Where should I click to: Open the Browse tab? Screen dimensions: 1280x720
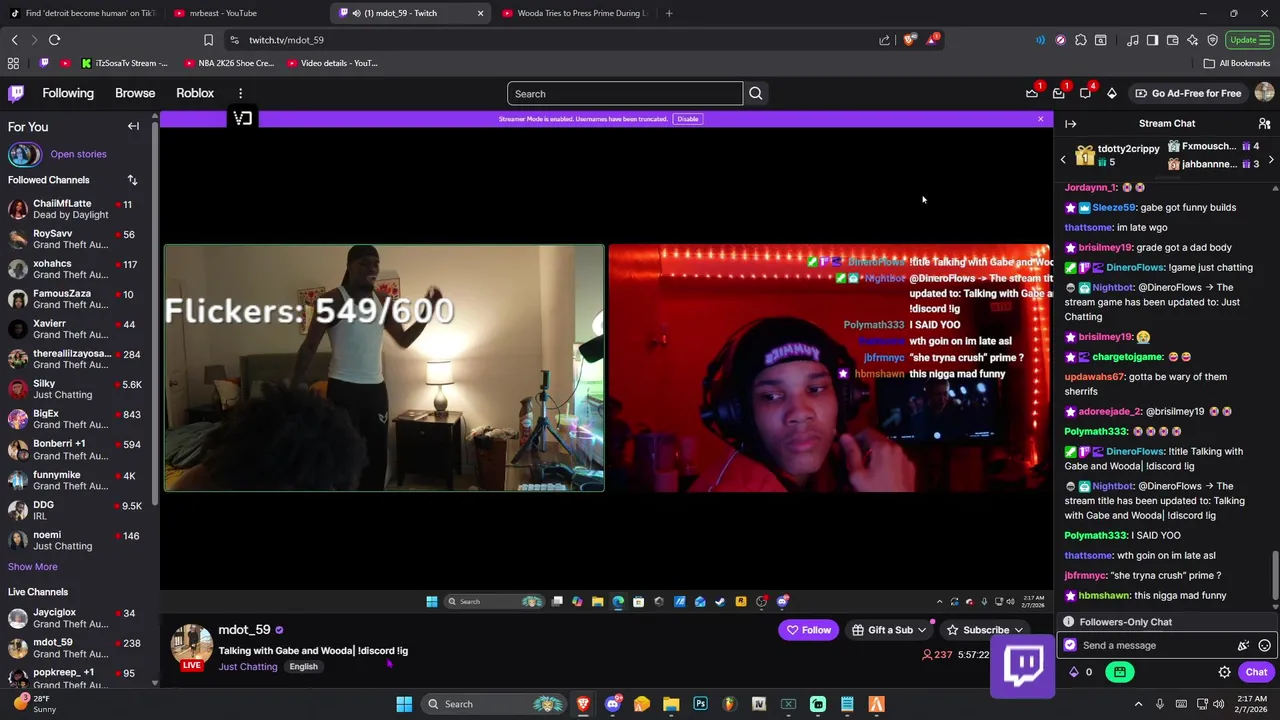tap(135, 93)
